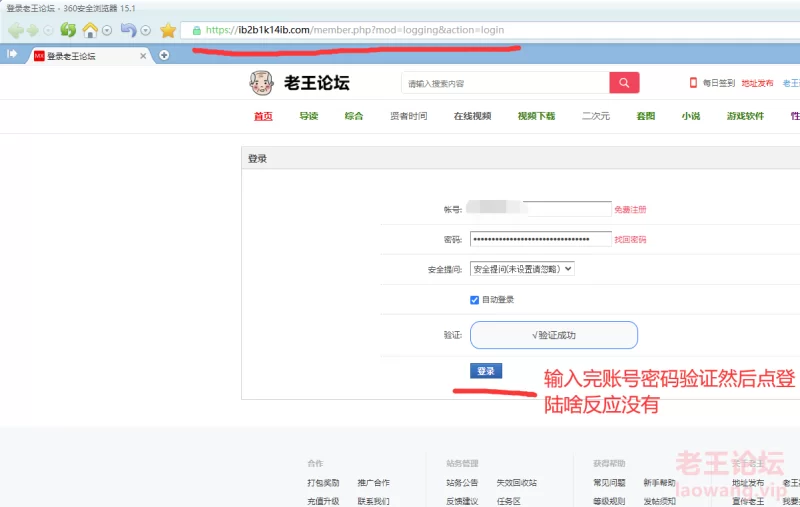Screen dimensions: 800x507
Task: Expand the dropdown next to the home icon
Action: pyautogui.click(x=107, y=31)
